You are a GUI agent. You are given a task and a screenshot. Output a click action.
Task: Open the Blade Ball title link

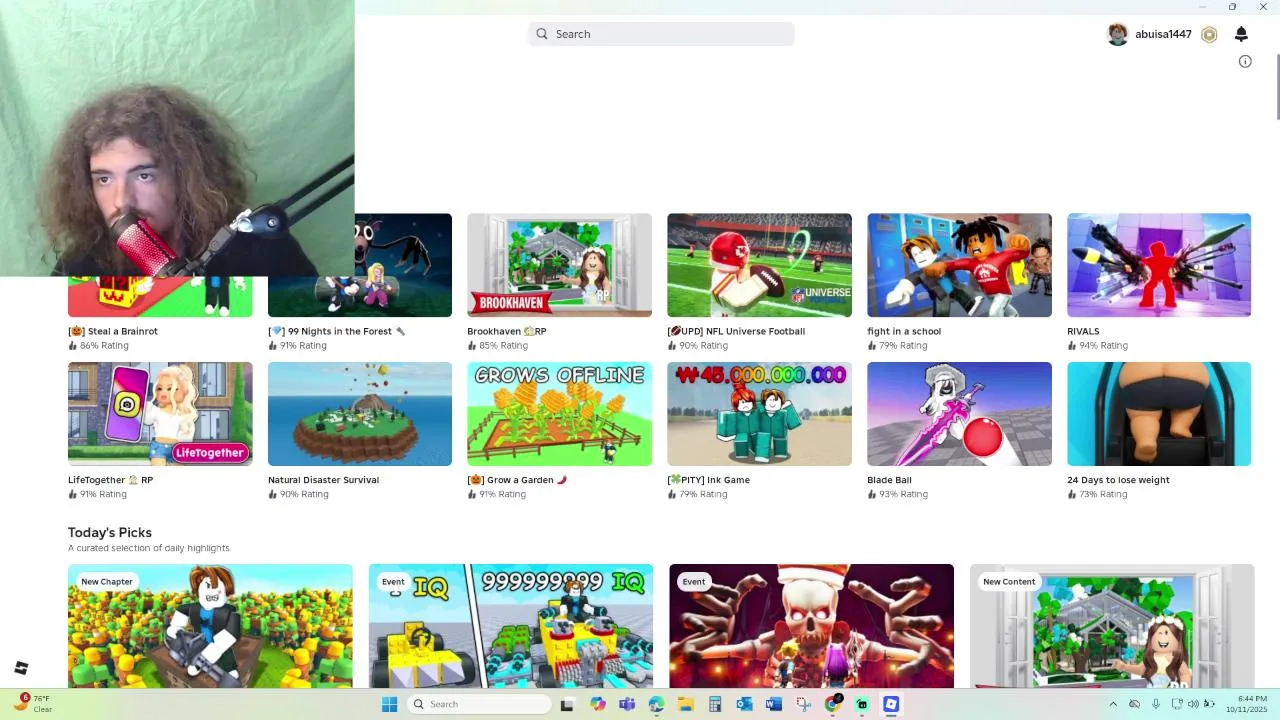tap(889, 480)
